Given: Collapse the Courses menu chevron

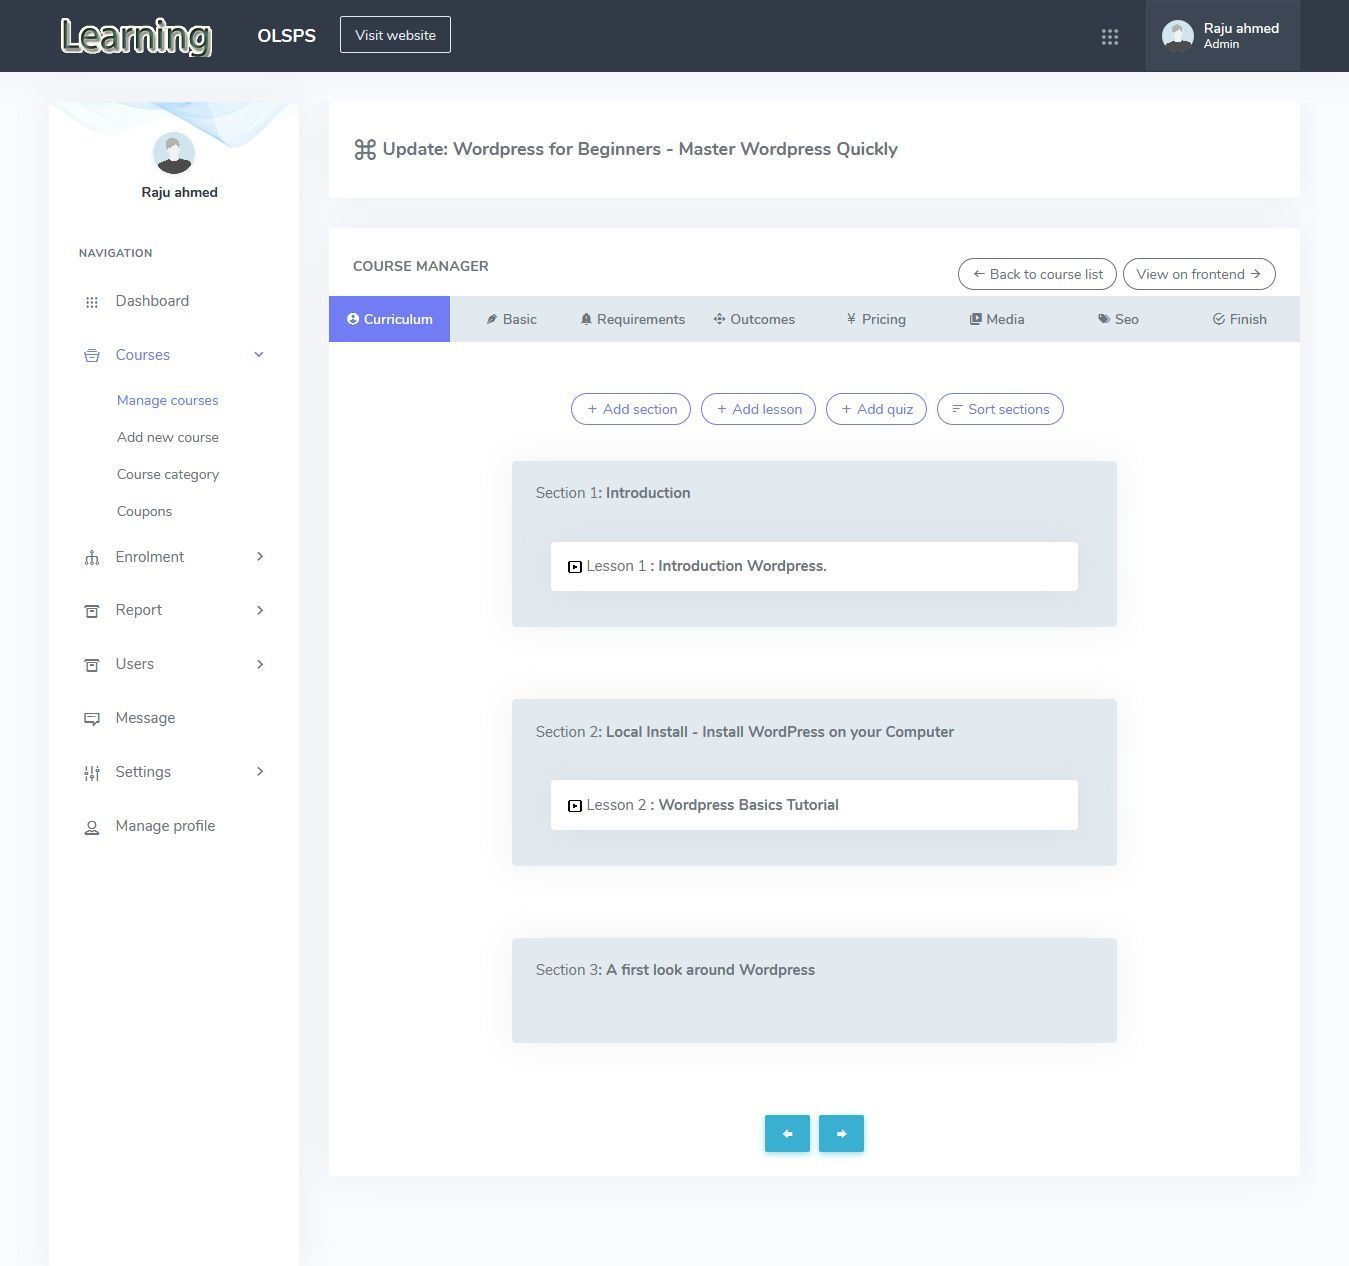Looking at the screenshot, I should click(259, 355).
